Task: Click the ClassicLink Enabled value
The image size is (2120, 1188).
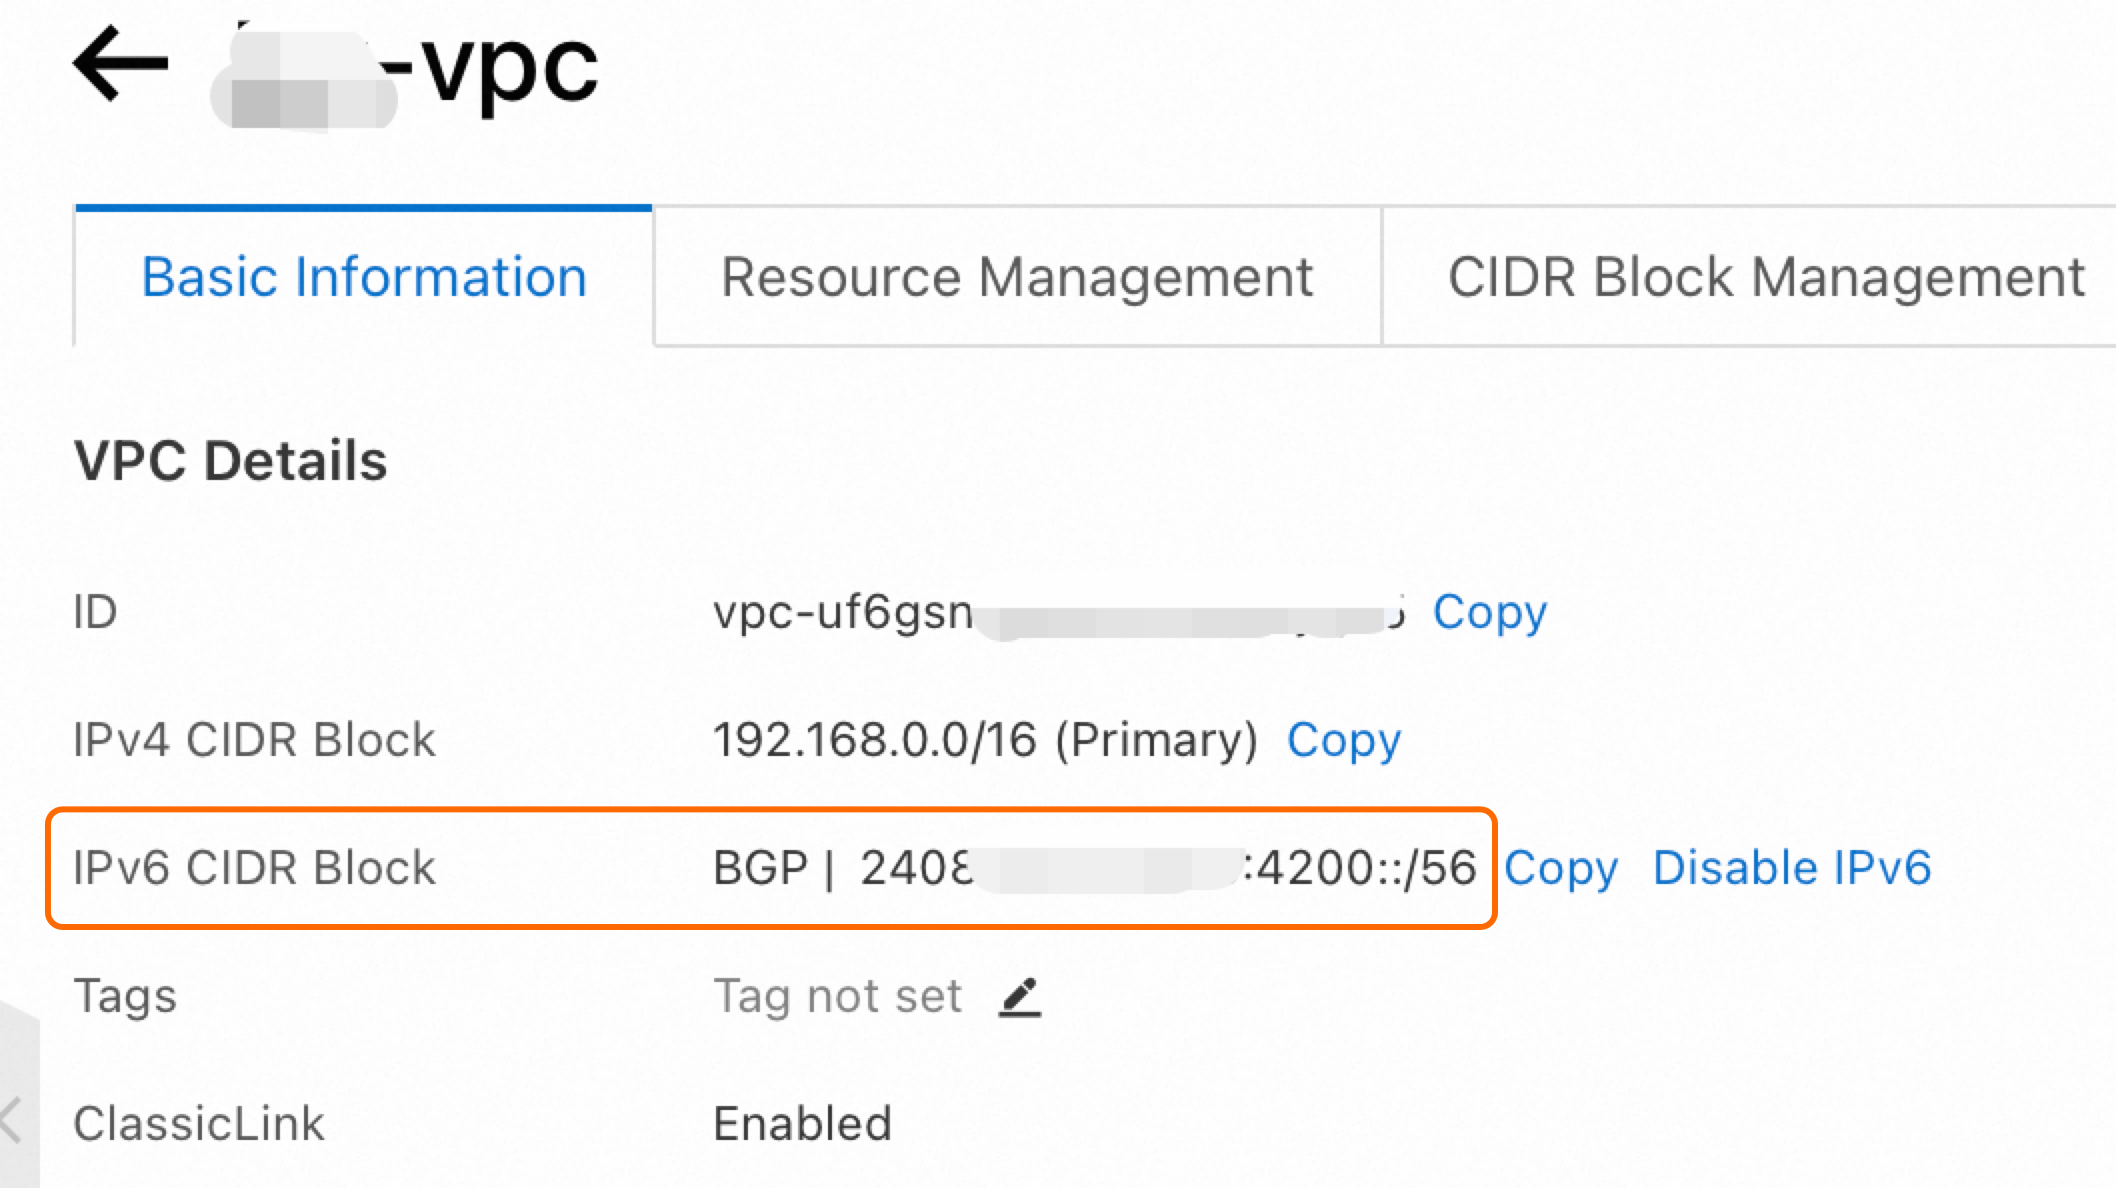Action: click(x=800, y=1123)
